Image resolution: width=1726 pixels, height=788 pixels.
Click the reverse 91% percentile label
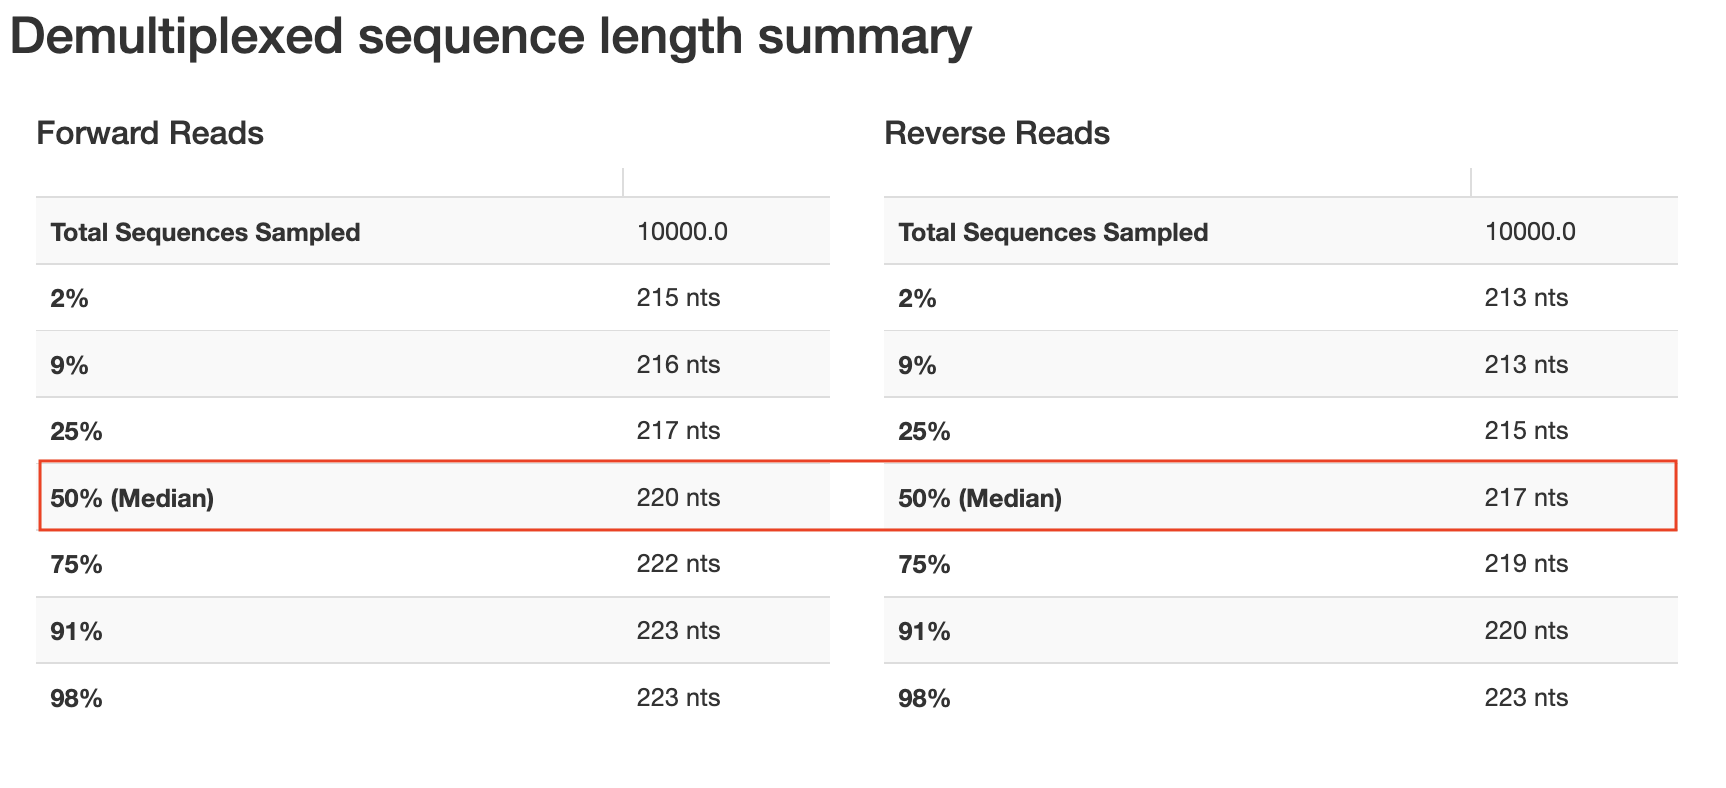point(924,631)
